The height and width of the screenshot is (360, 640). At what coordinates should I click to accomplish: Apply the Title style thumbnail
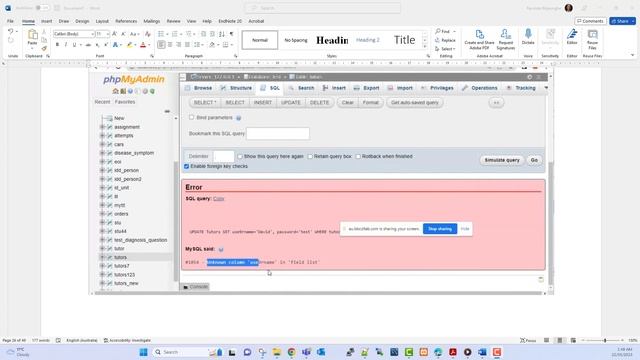tap(404, 40)
